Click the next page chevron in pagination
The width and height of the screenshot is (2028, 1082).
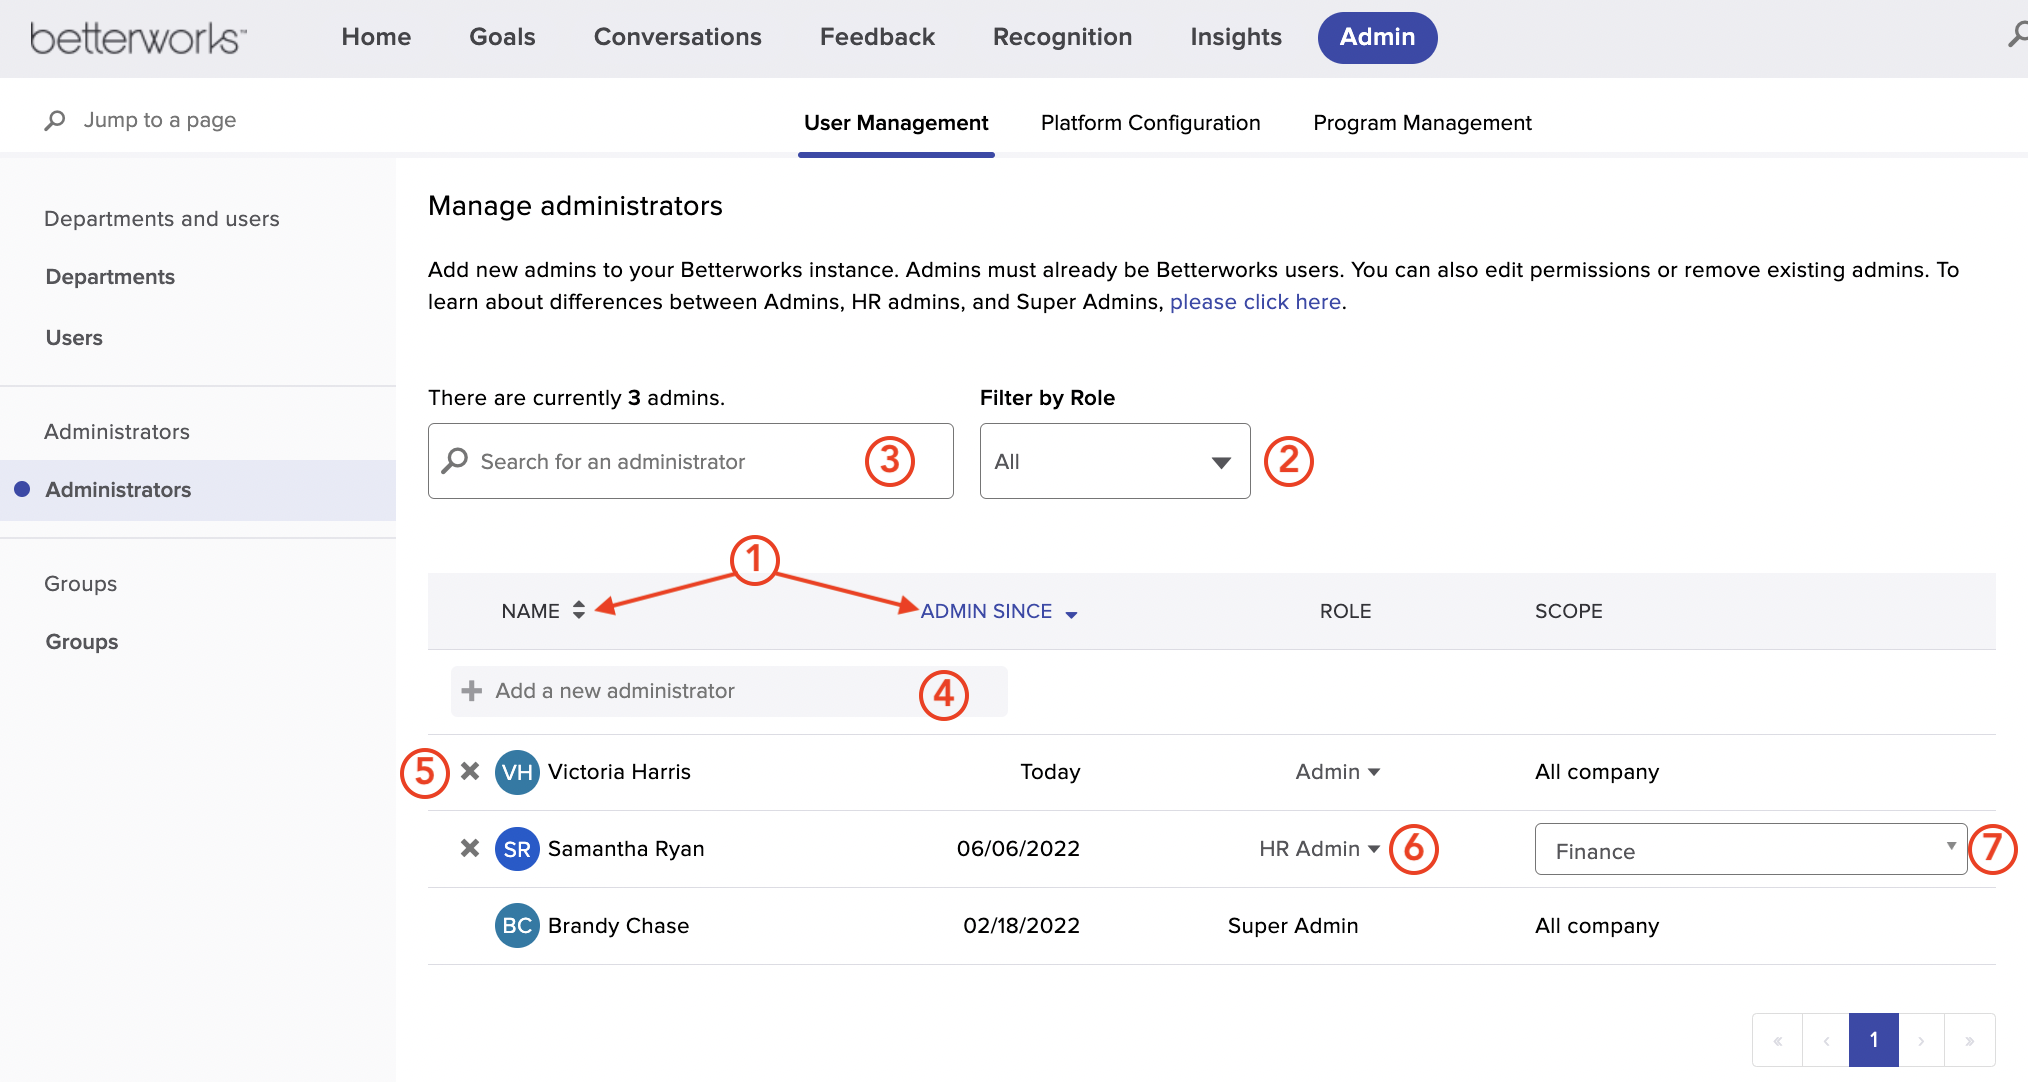point(1921,1039)
